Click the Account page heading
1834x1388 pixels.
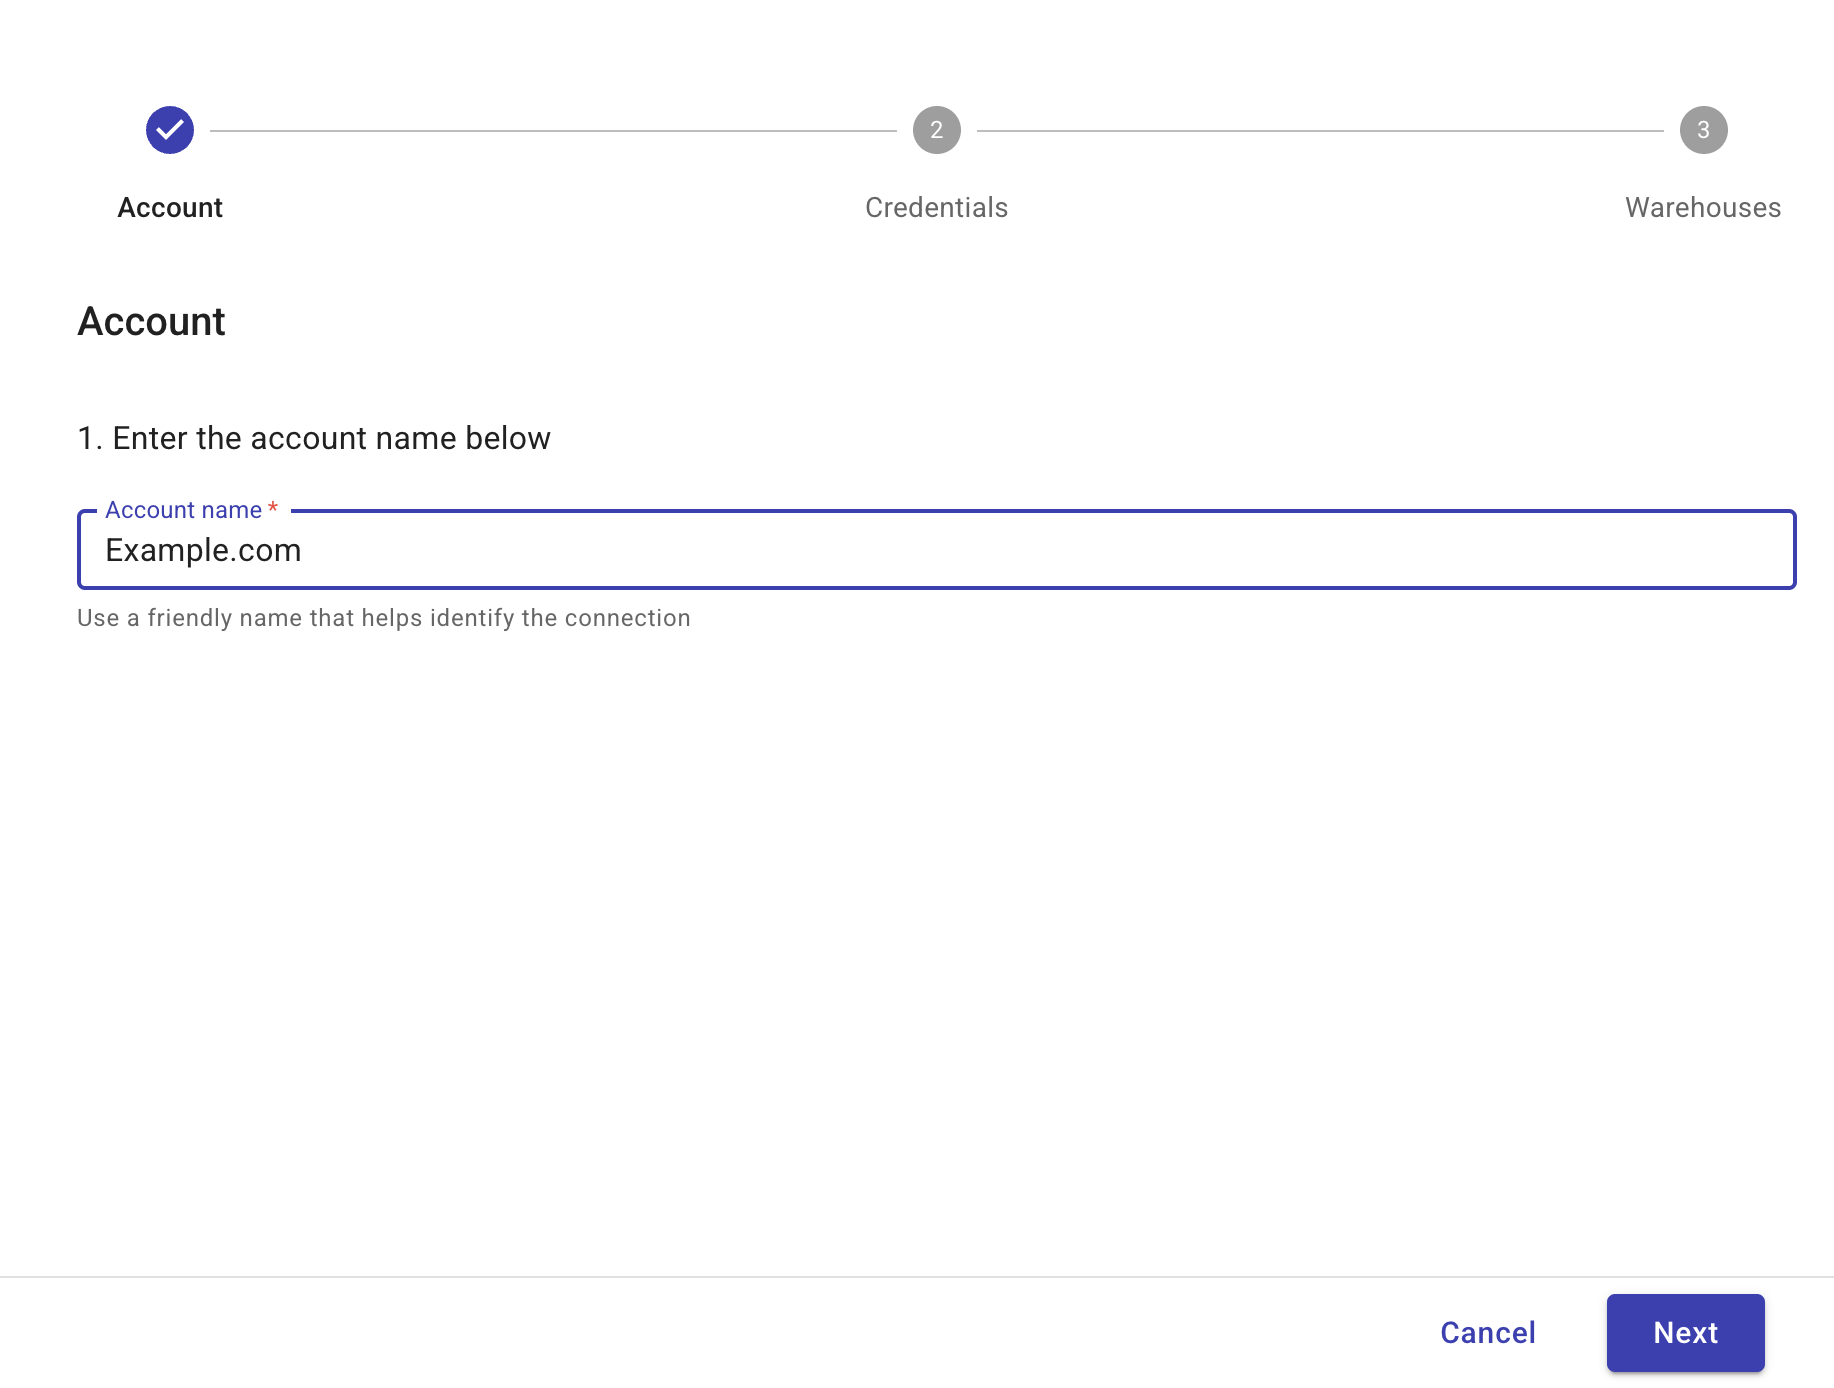[151, 321]
